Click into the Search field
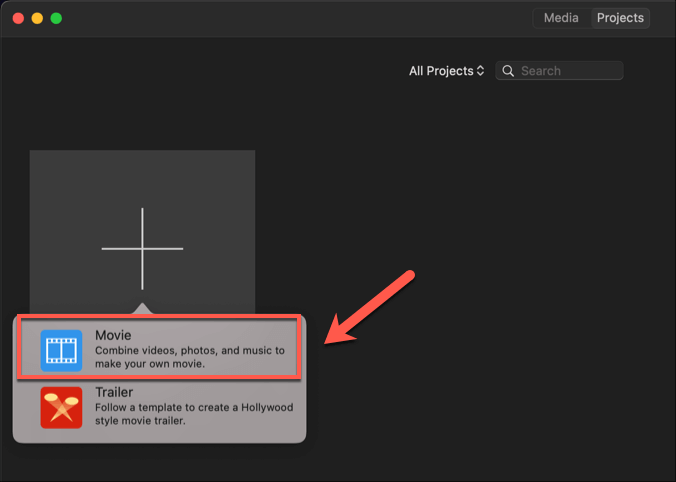The height and width of the screenshot is (482, 676). pyautogui.click(x=559, y=71)
